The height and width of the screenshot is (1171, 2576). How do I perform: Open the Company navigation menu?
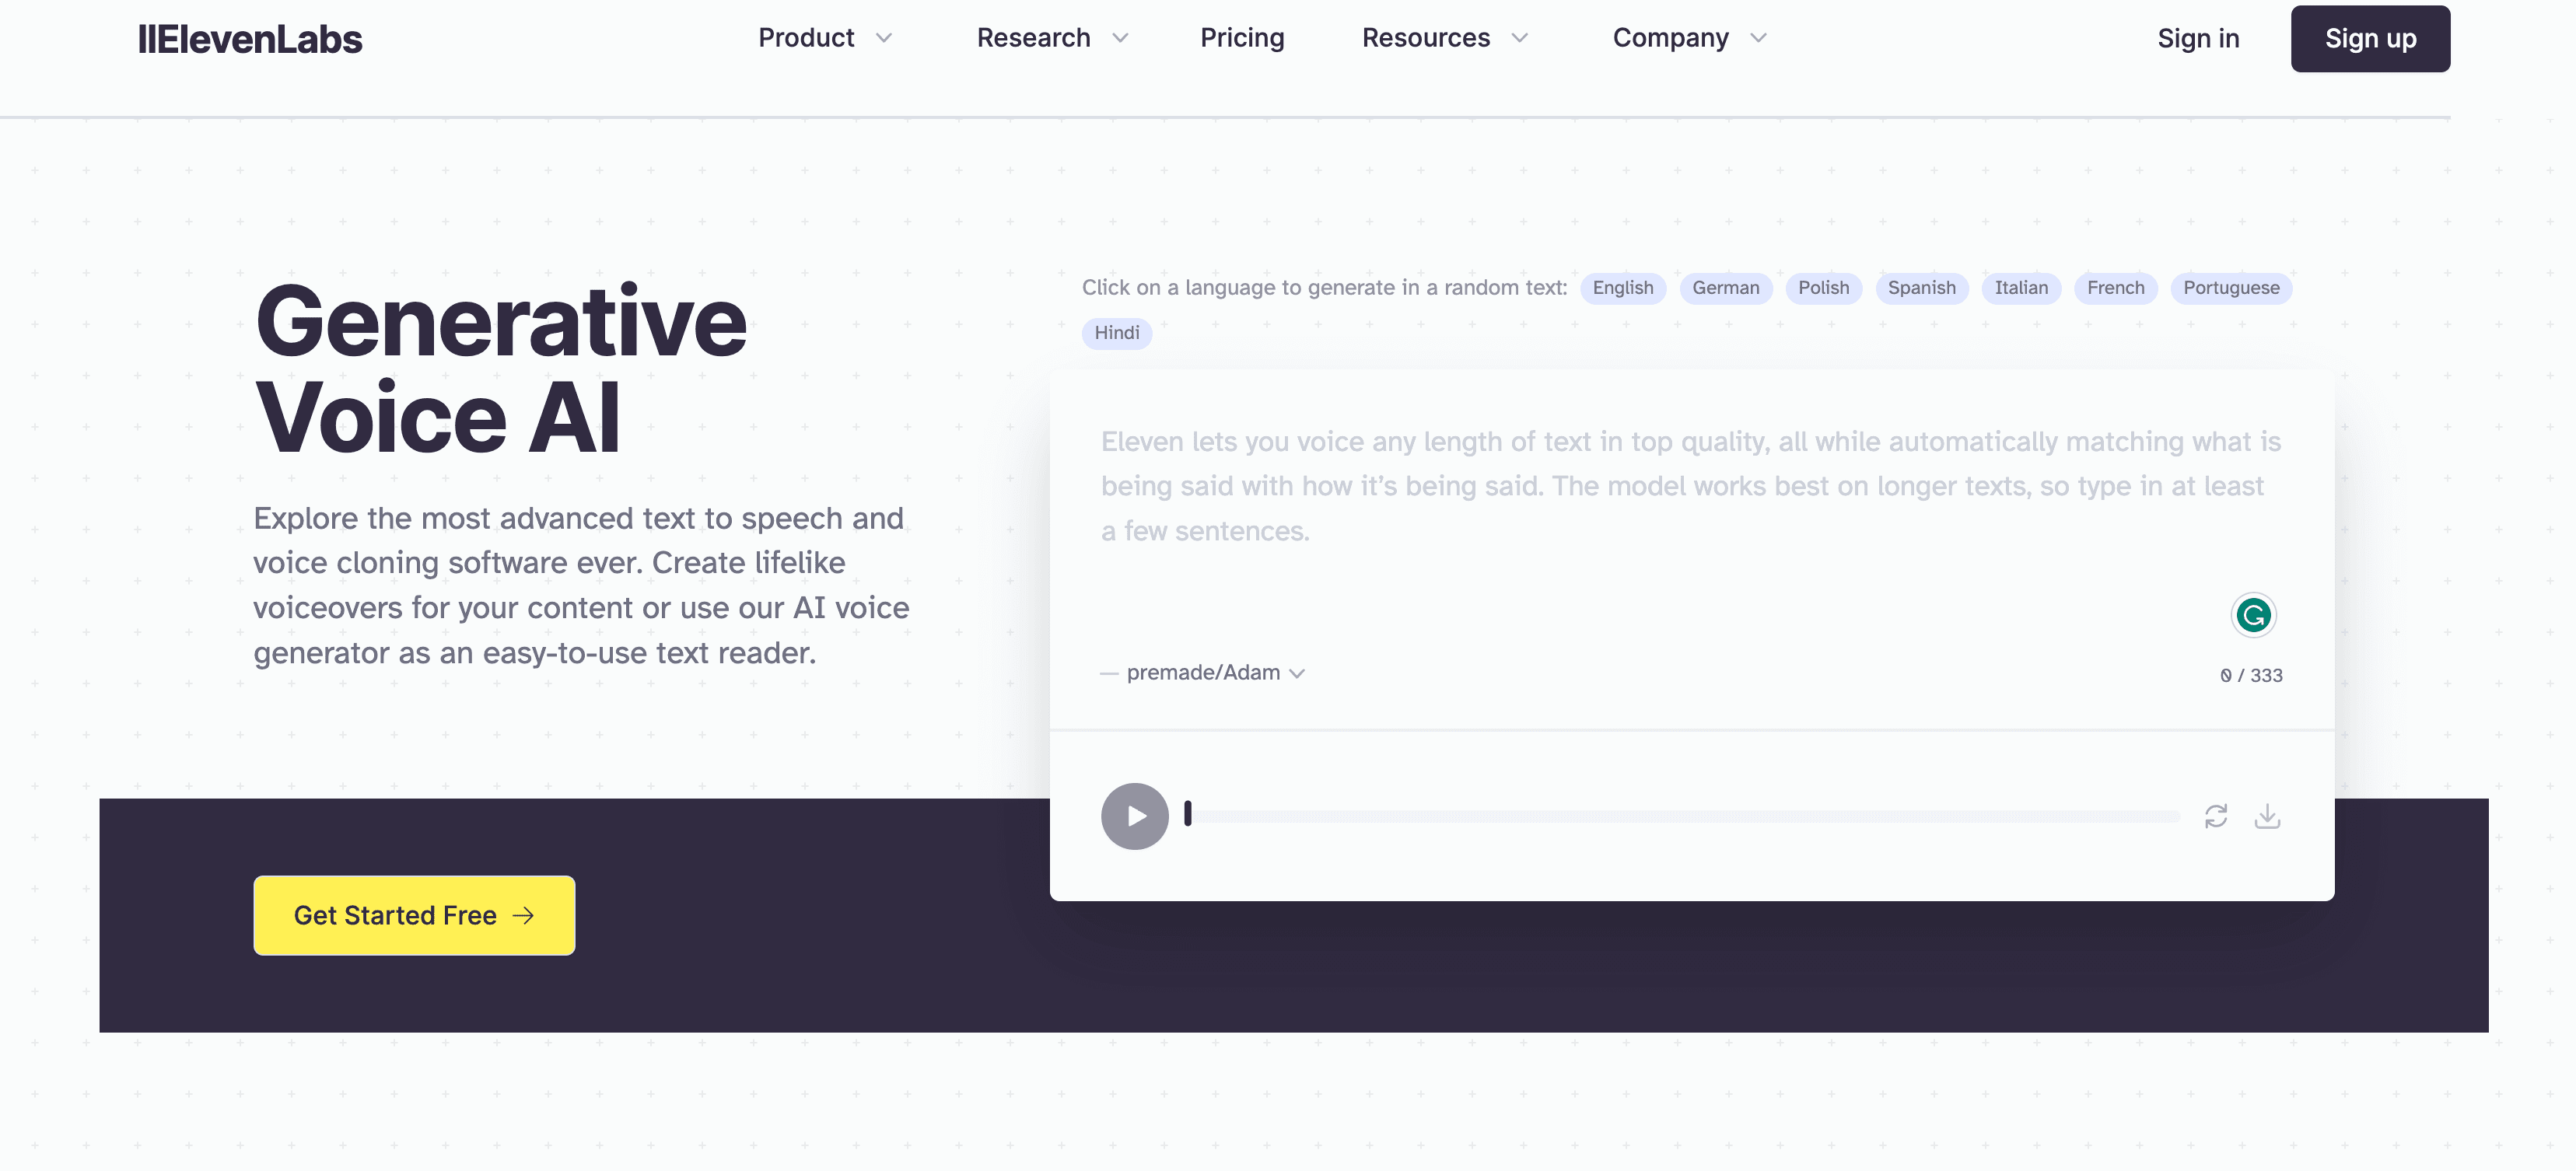pyautogui.click(x=1690, y=38)
